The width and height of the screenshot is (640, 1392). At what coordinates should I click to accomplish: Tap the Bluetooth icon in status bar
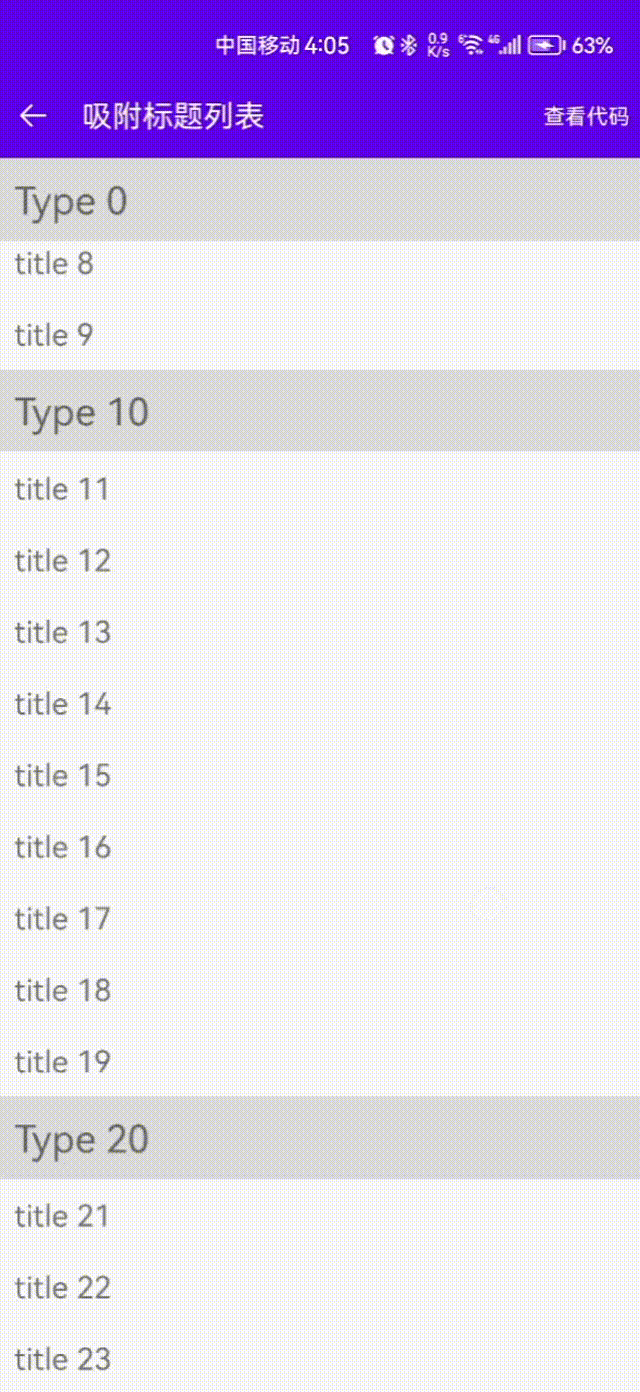tap(409, 45)
